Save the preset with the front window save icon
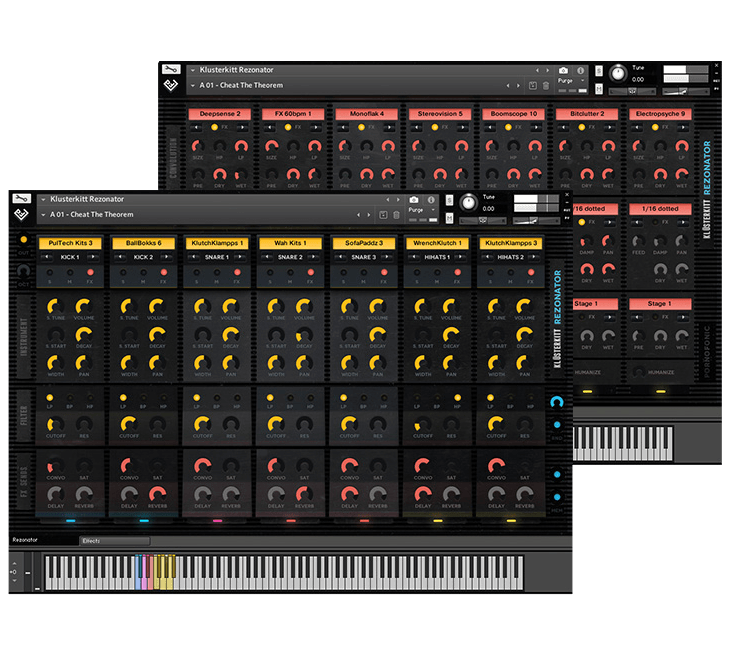The height and width of the screenshot is (655, 730). click(383, 215)
